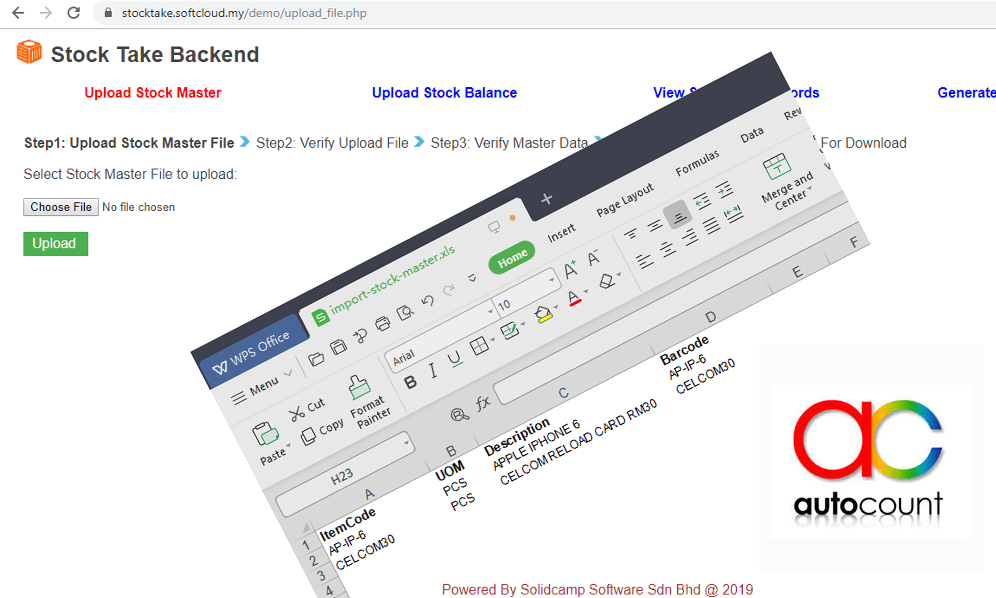Click the red font color swatch
This screenshot has width=996, height=598.
(x=574, y=299)
